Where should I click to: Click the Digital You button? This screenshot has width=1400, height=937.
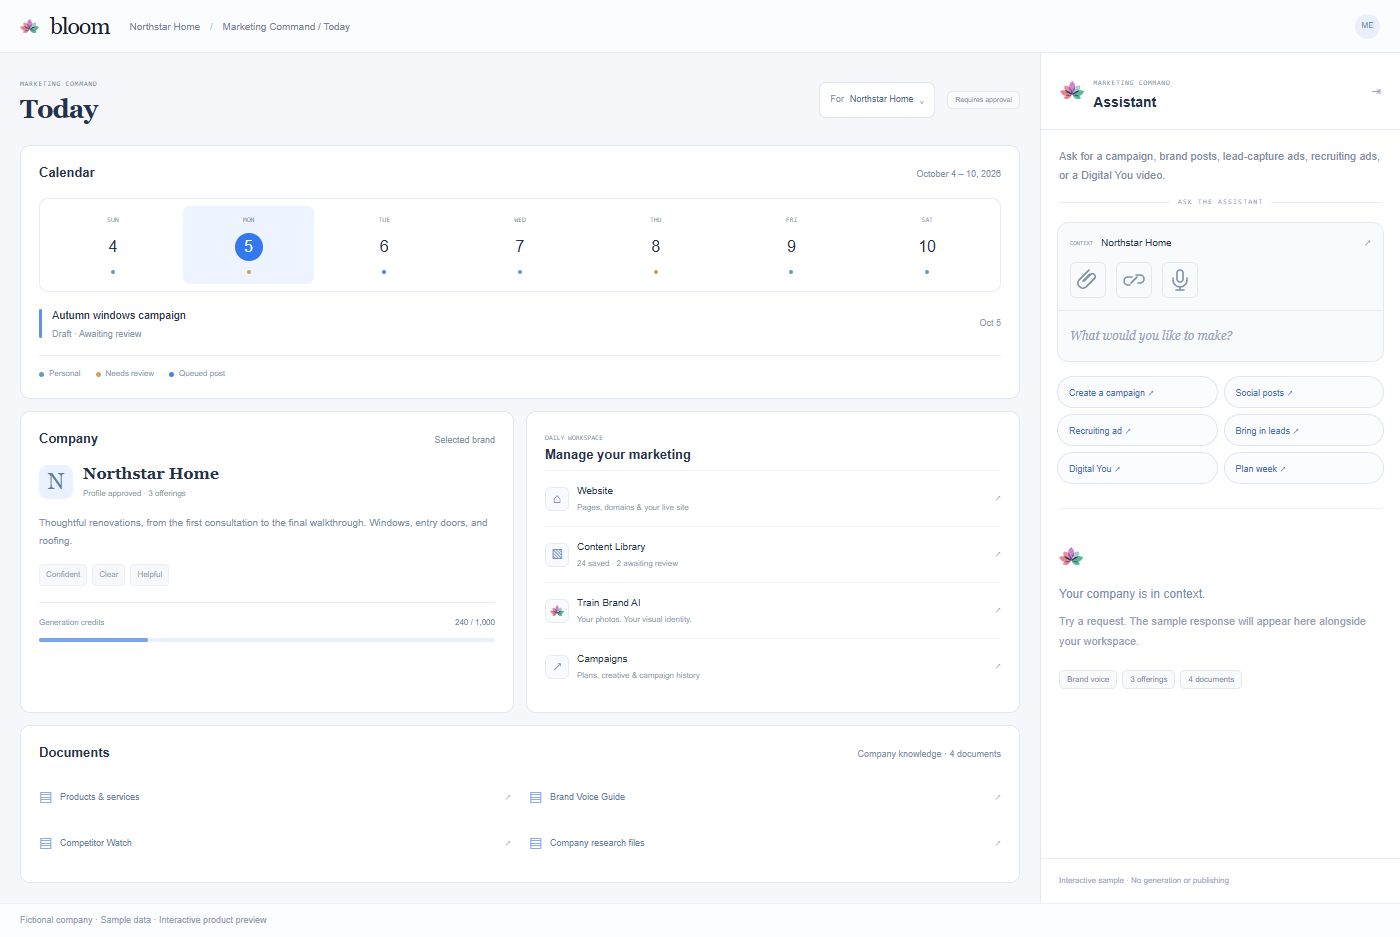coord(1137,469)
